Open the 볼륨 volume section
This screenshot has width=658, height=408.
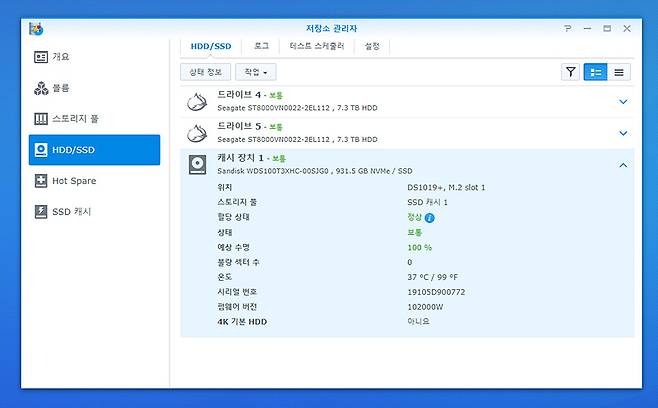point(51,88)
